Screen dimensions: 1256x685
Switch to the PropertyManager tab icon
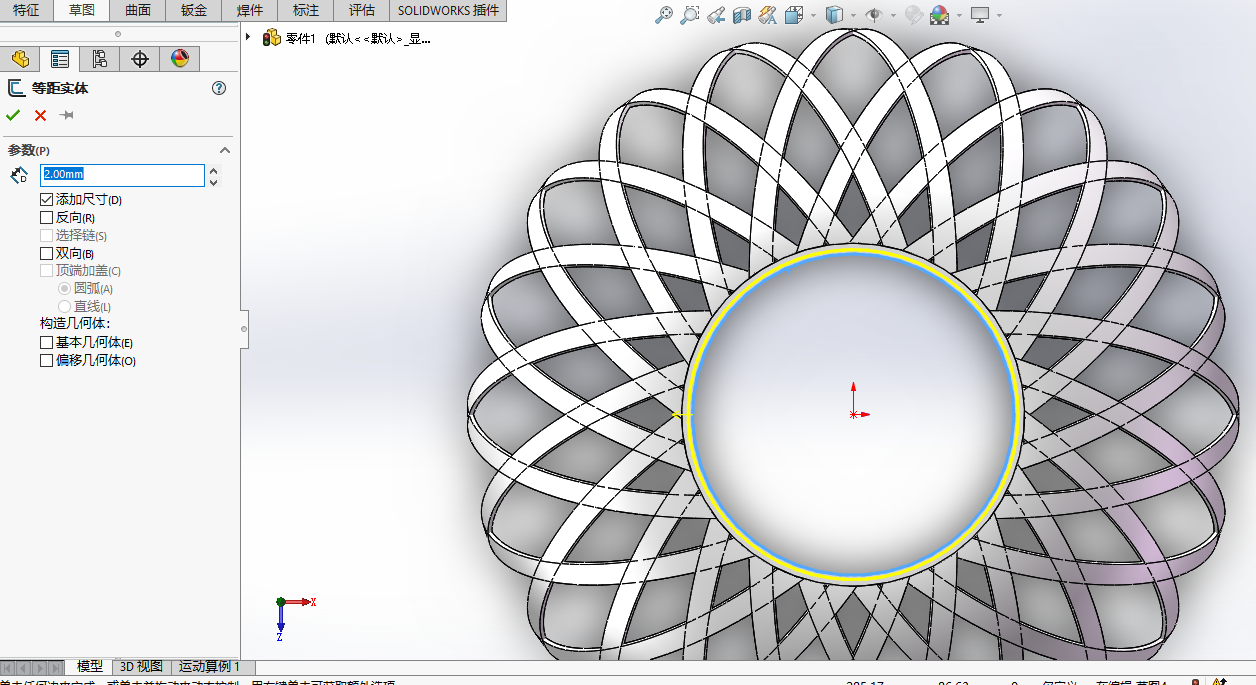click(60, 59)
